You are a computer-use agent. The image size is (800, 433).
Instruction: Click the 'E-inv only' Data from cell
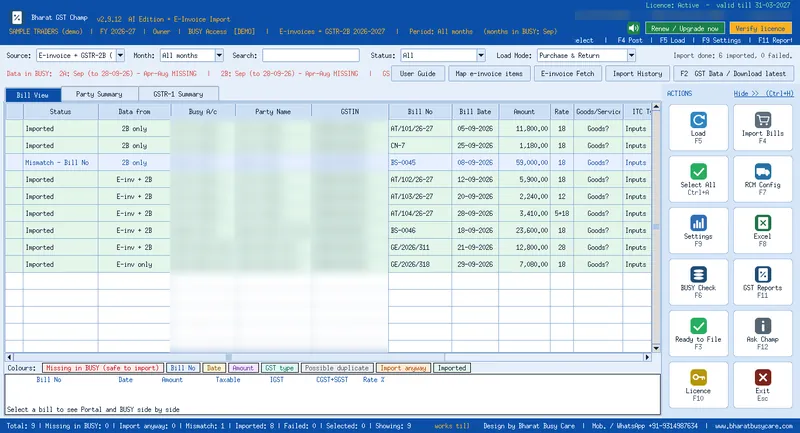134,264
